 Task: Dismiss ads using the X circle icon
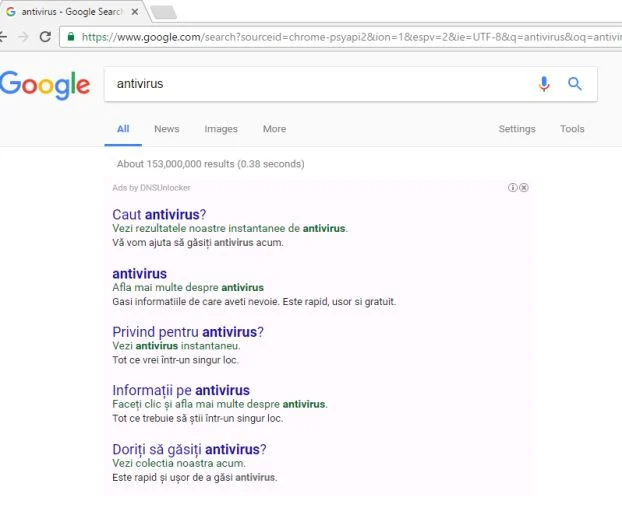524,188
